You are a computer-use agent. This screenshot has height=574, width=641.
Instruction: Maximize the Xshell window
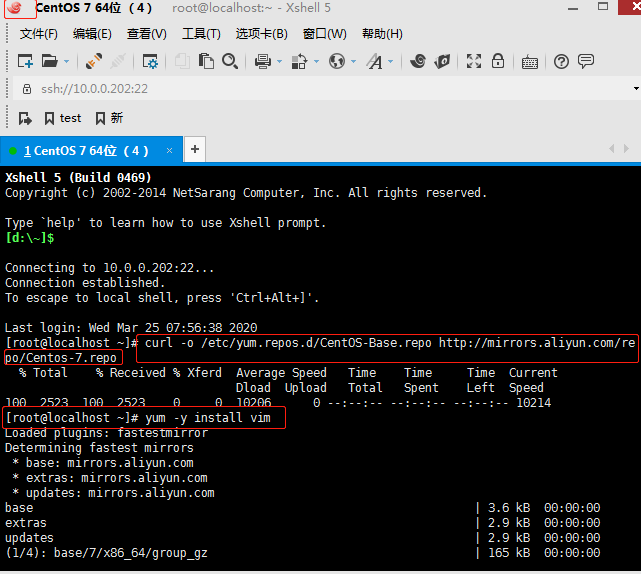point(603,6)
